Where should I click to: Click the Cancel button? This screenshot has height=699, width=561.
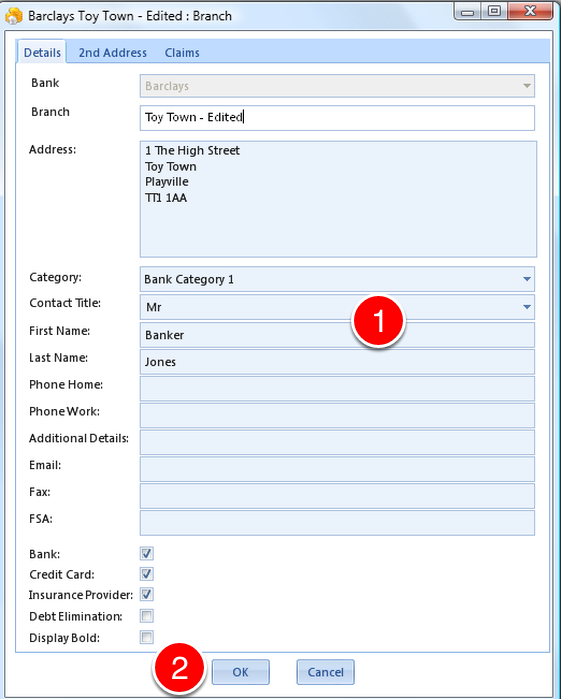click(x=326, y=672)
